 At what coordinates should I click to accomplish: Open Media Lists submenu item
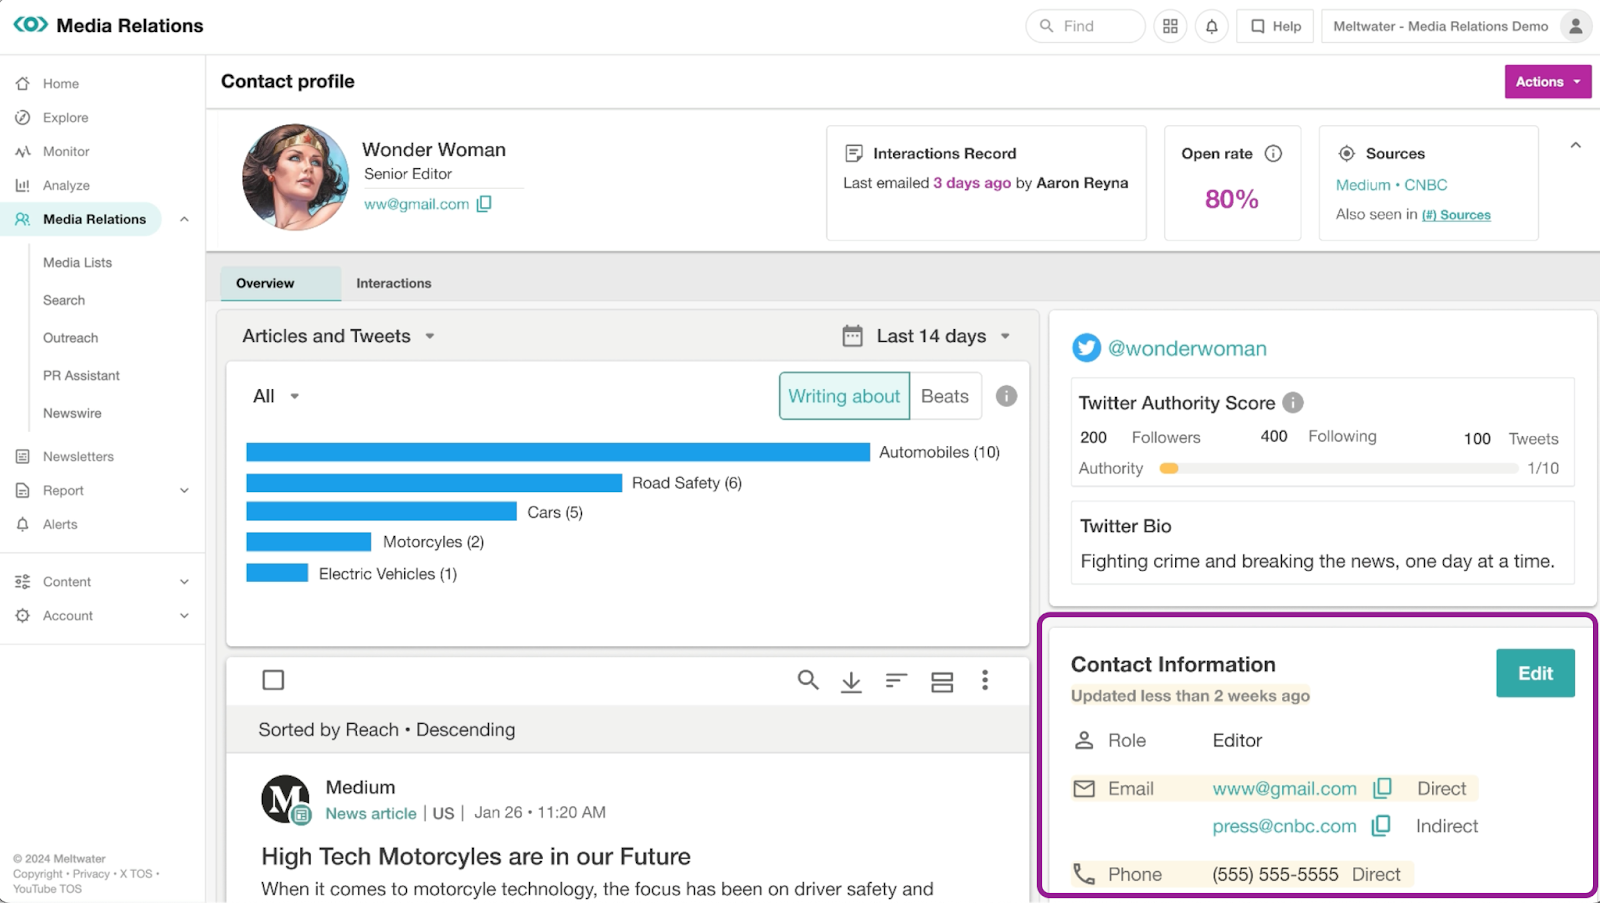77,263
